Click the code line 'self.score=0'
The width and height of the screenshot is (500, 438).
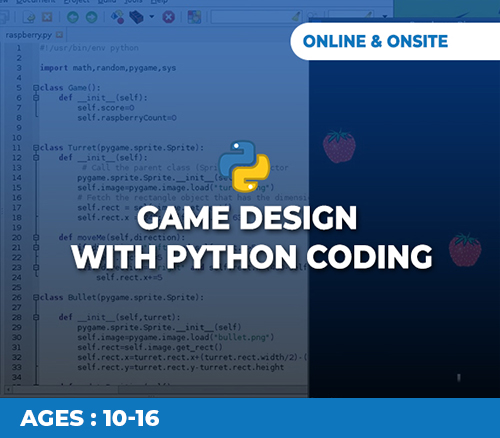pyautogui.click(x=106, y=108)
